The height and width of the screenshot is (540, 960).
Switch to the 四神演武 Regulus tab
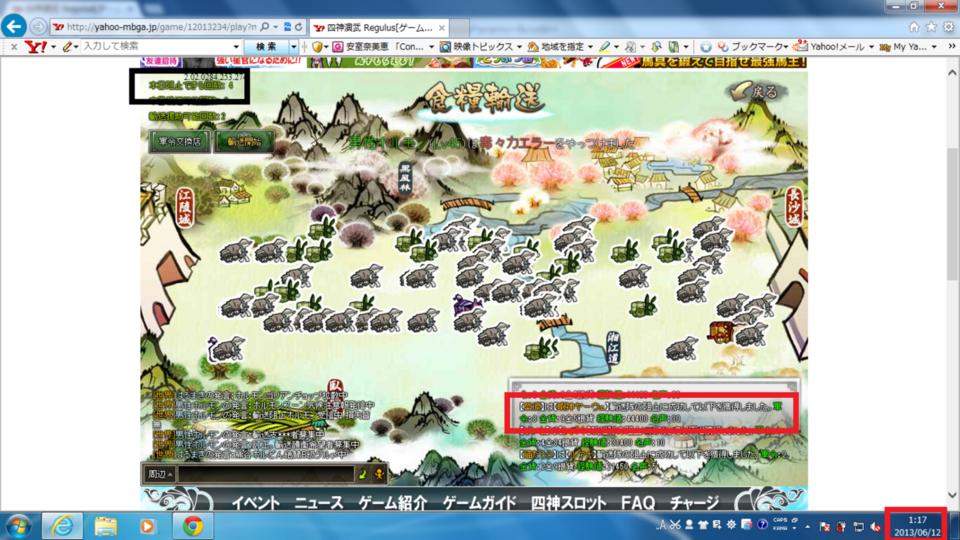point(380,28)
